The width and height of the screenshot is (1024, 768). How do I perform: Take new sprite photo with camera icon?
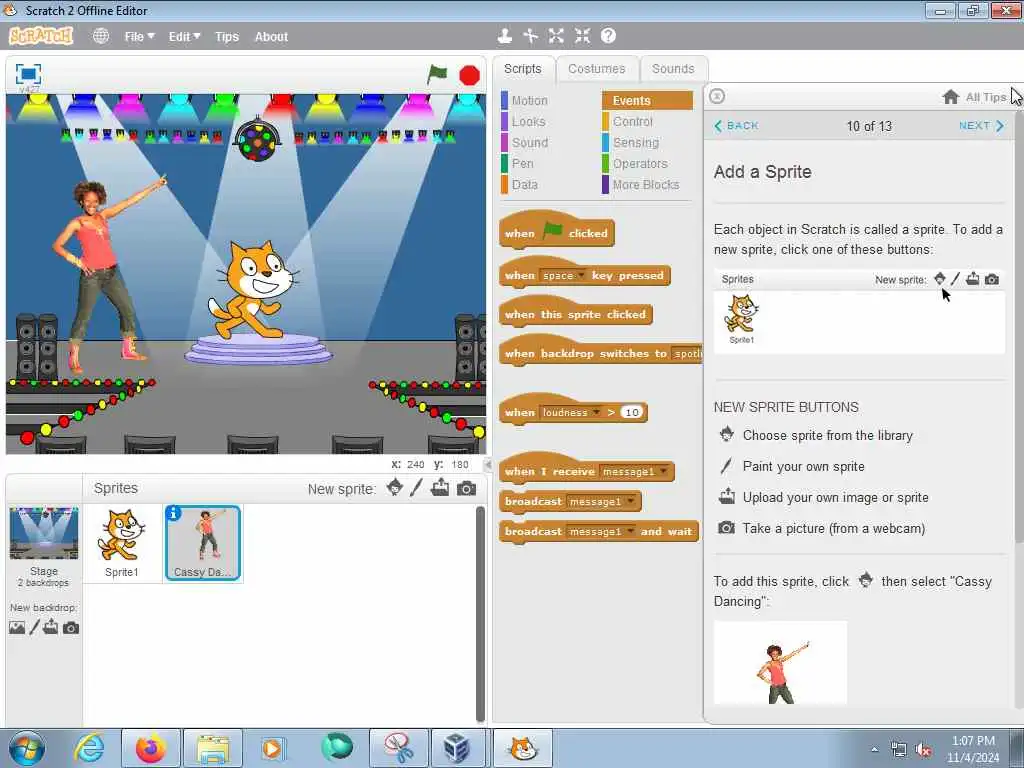(x=466, y=488)
